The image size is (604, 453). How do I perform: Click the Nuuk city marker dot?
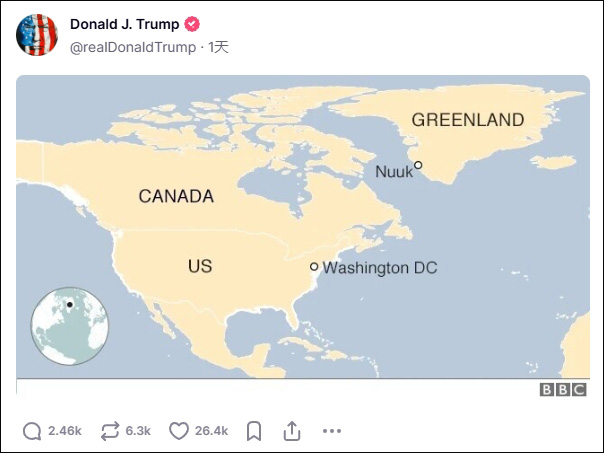click(x=418, y=165)
